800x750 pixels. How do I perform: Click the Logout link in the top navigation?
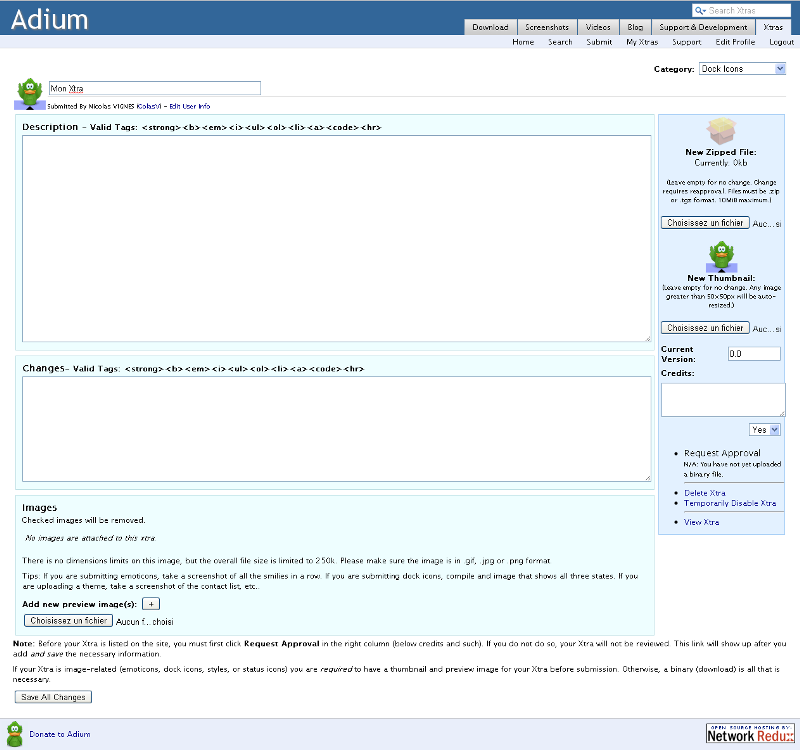click(781, 42)
